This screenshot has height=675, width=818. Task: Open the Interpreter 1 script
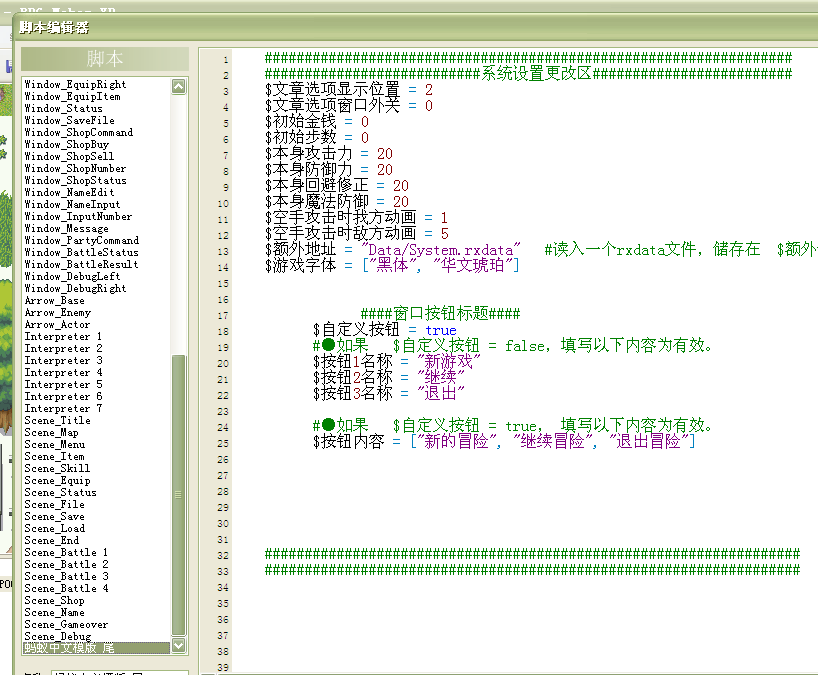point(63,336)
